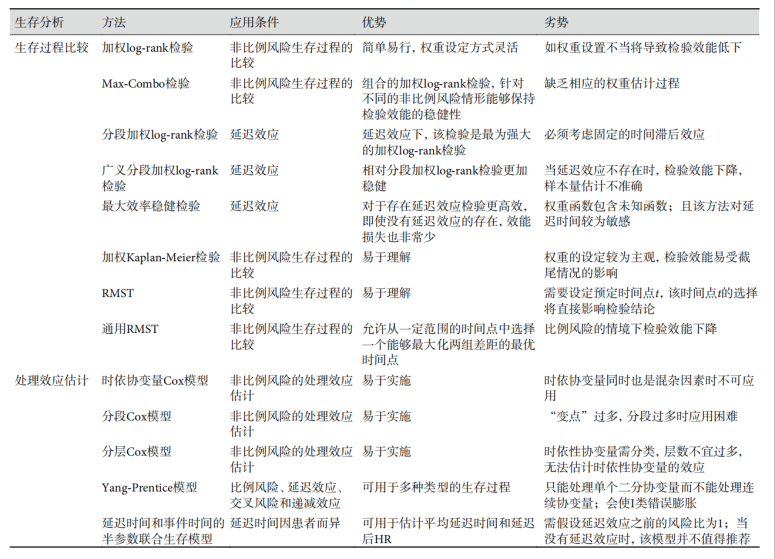775x559 pixels.
Task: Click '组合的加权log-rank检验' advantage text
Action: tap(426, 83)
